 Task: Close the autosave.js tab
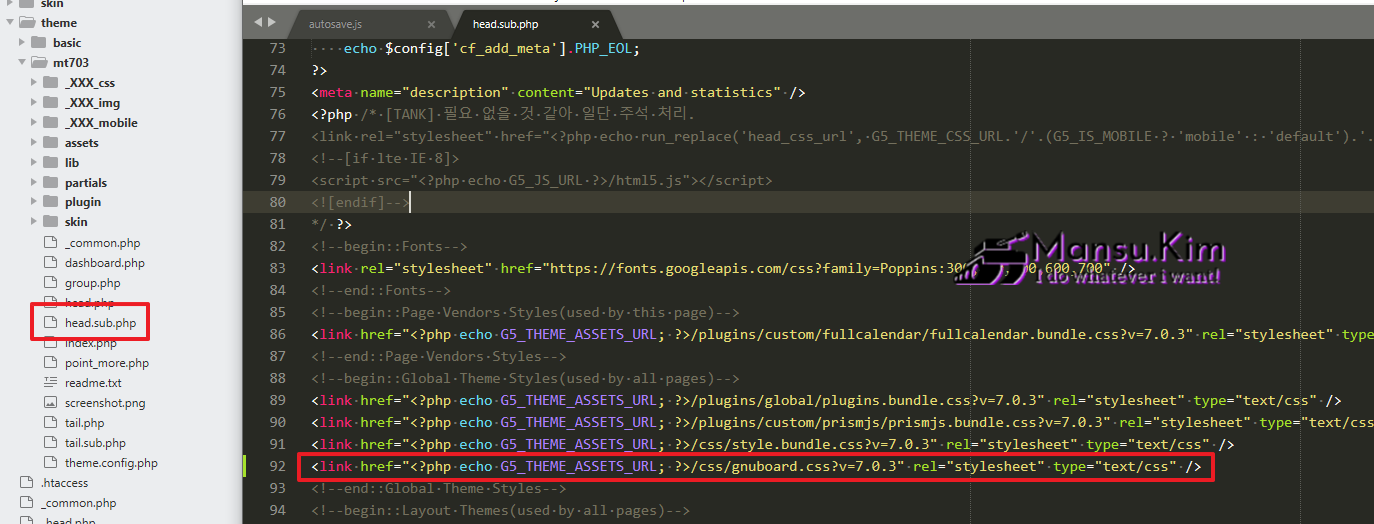coord(431,24)
